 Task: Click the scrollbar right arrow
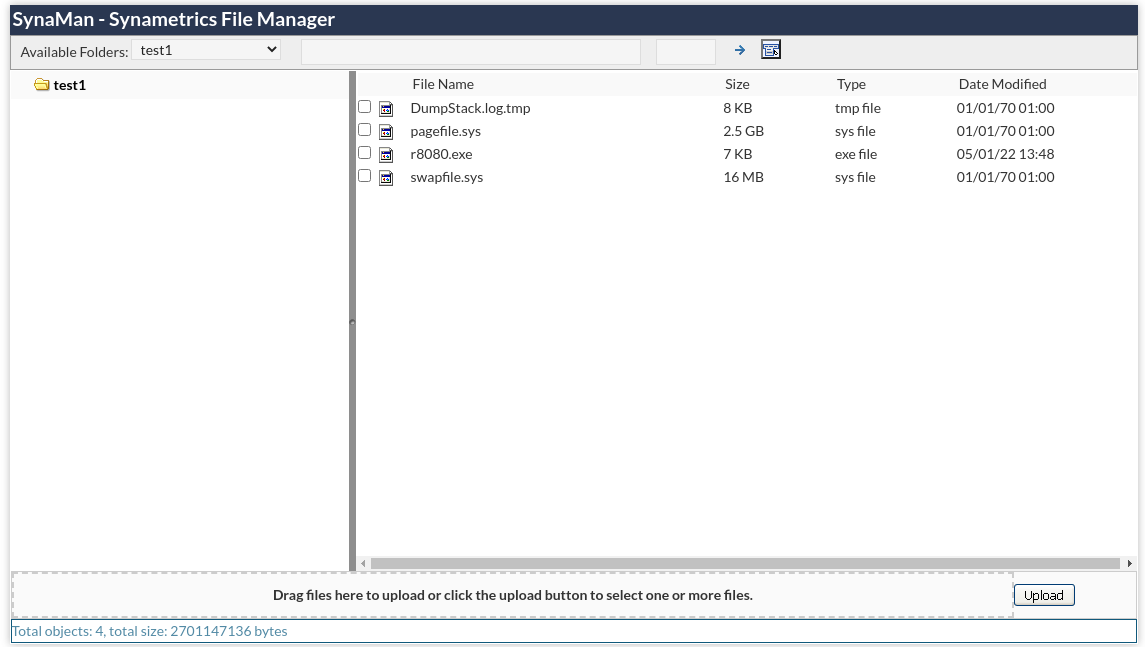(1130, 563)
